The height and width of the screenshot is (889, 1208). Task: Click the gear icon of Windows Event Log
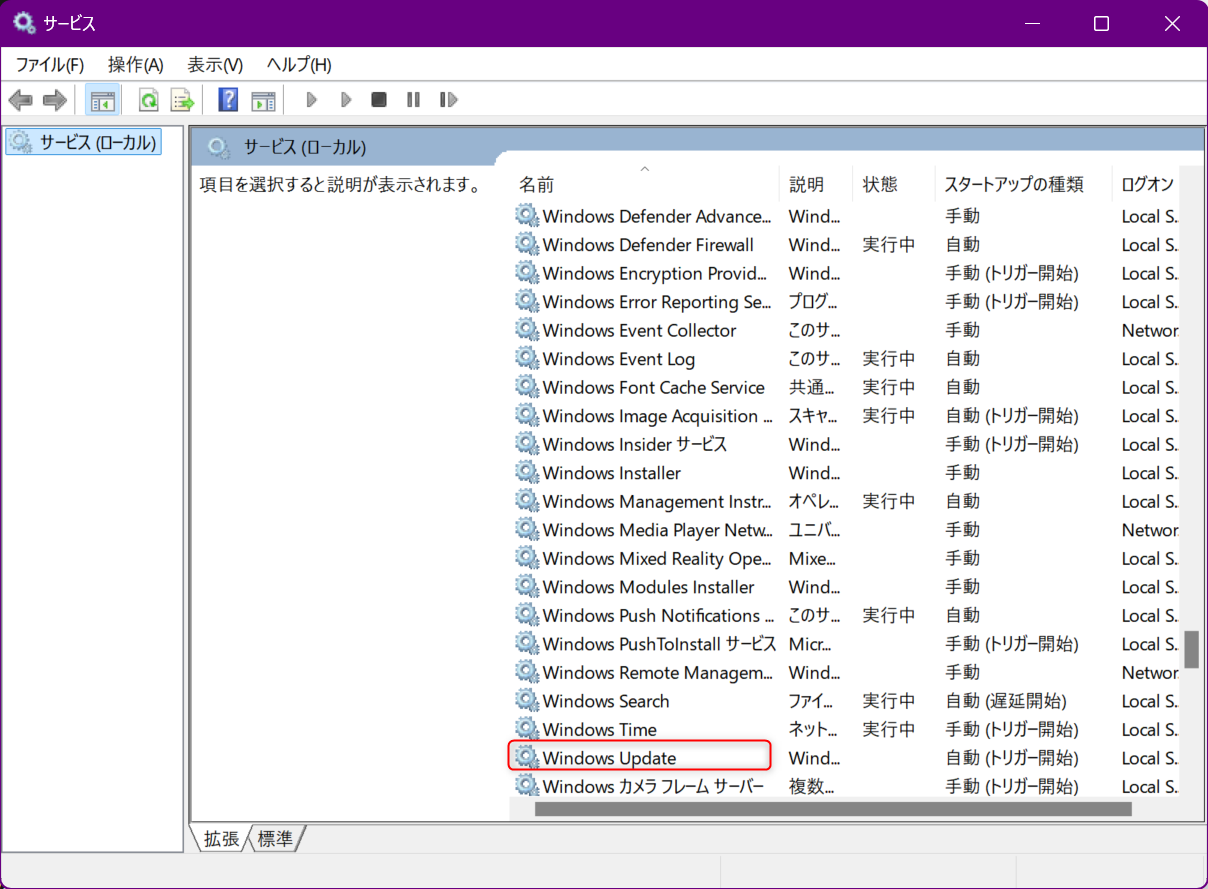coord(527,358)
